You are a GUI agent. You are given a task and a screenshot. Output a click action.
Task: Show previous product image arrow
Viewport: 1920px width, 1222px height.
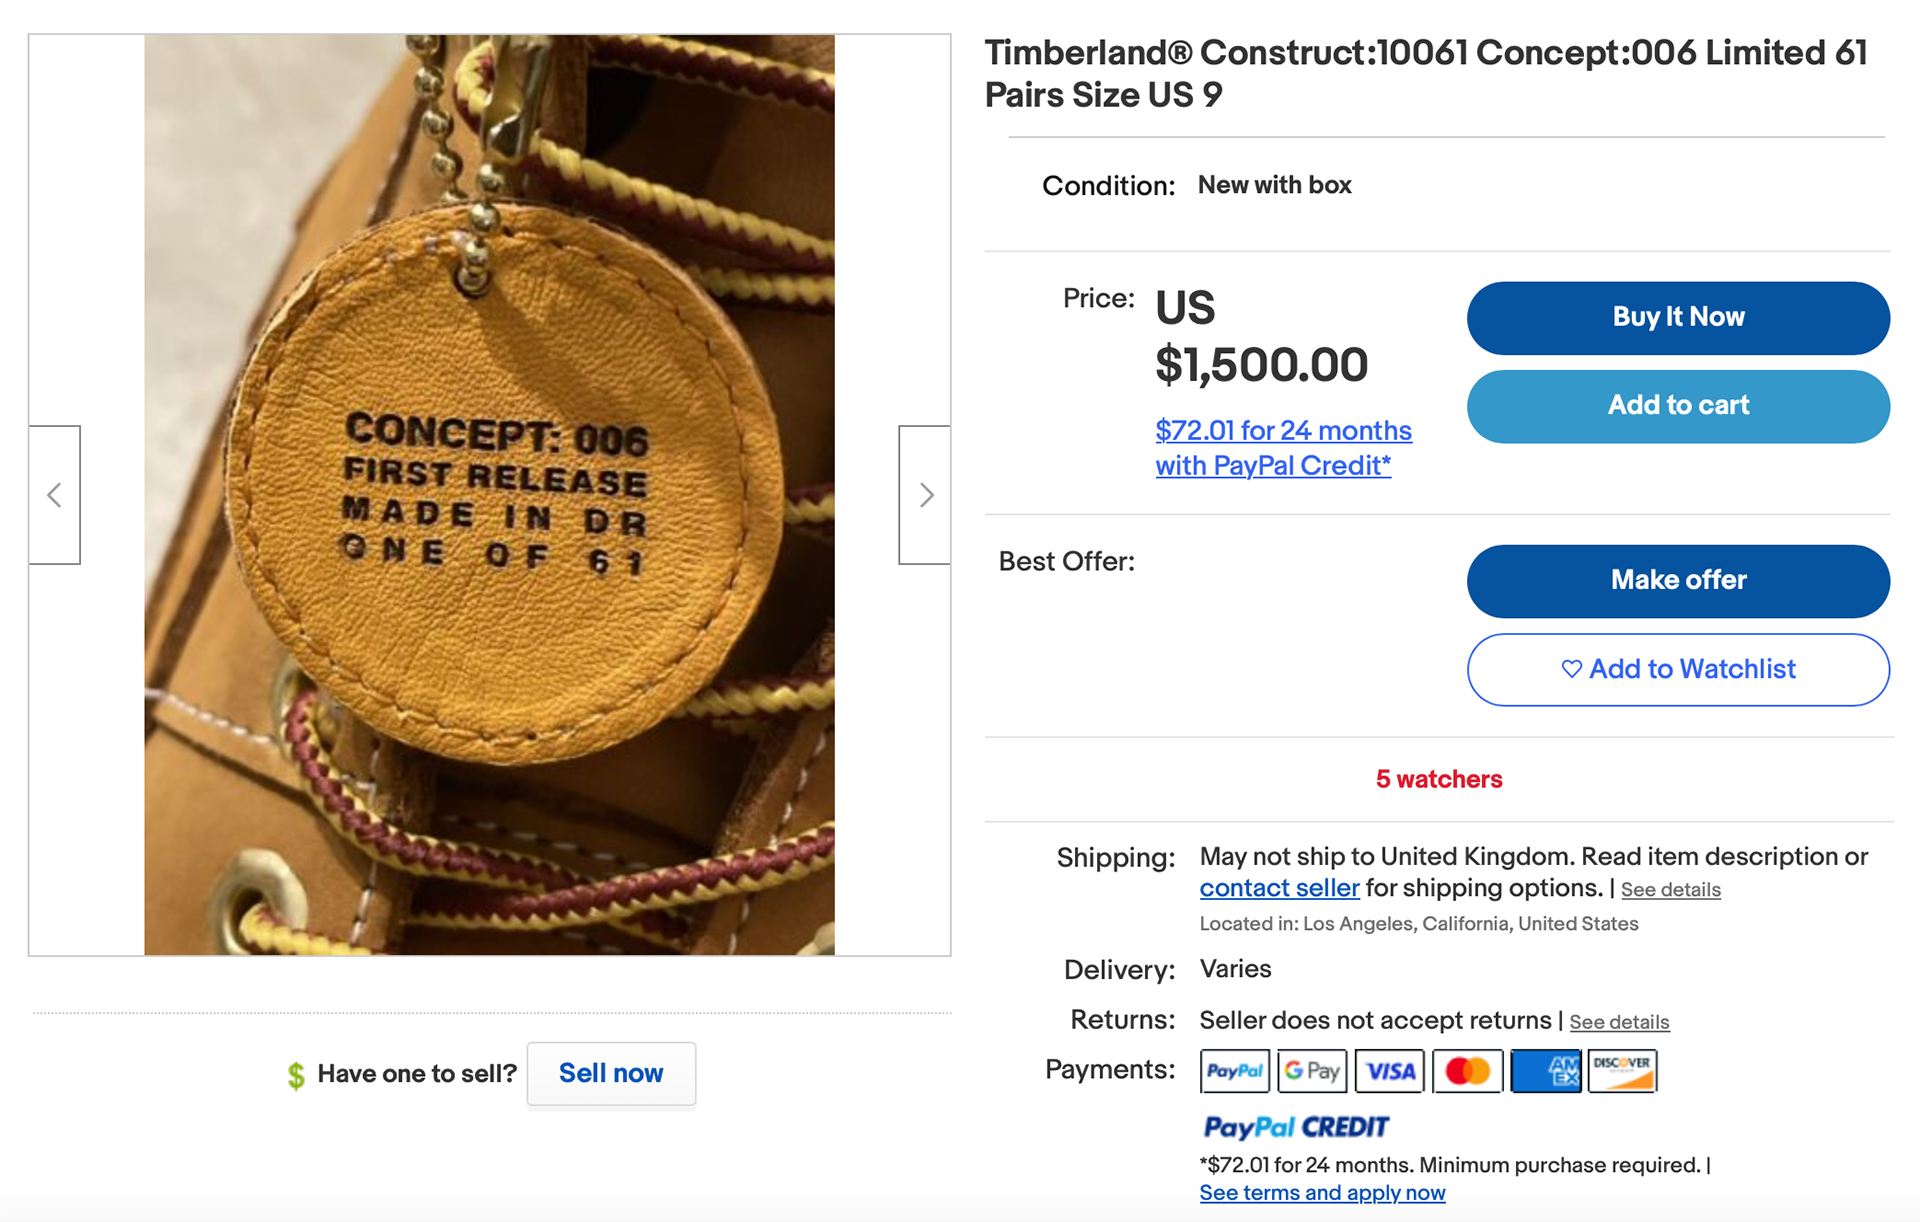55,495
